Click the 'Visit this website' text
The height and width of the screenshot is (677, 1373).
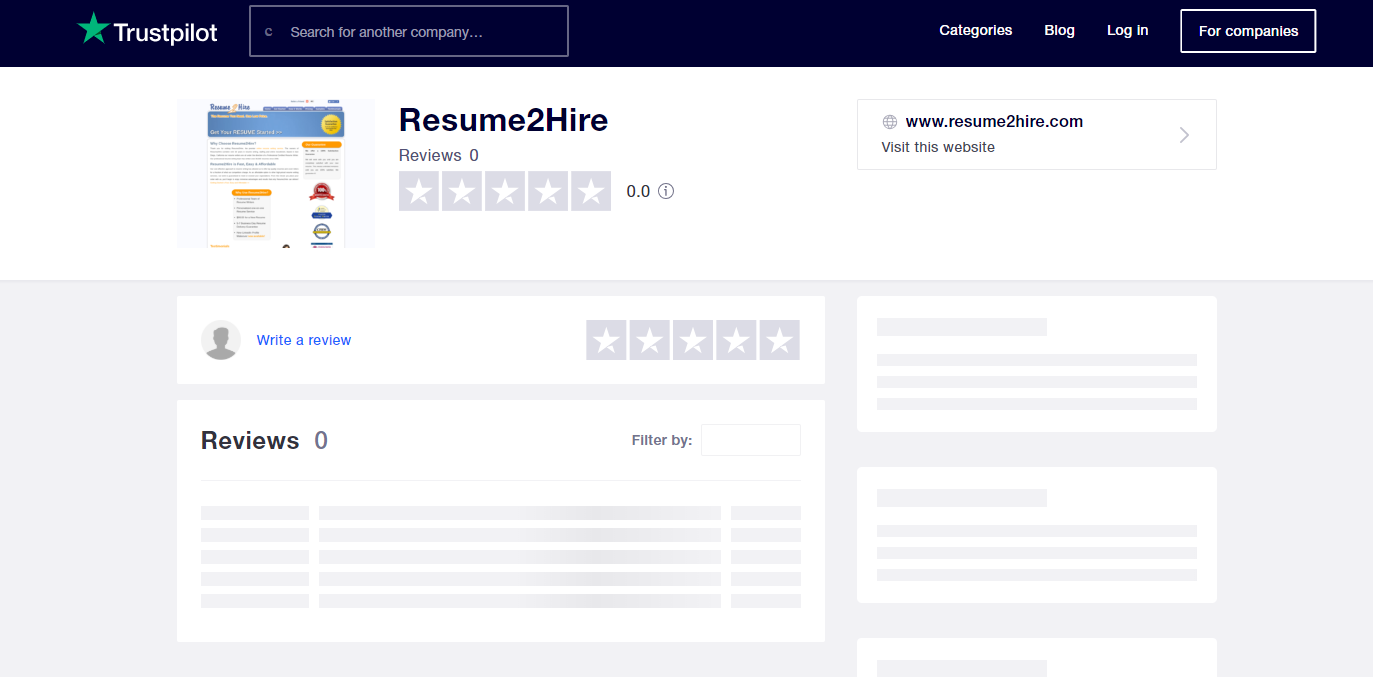pos(938,147)
